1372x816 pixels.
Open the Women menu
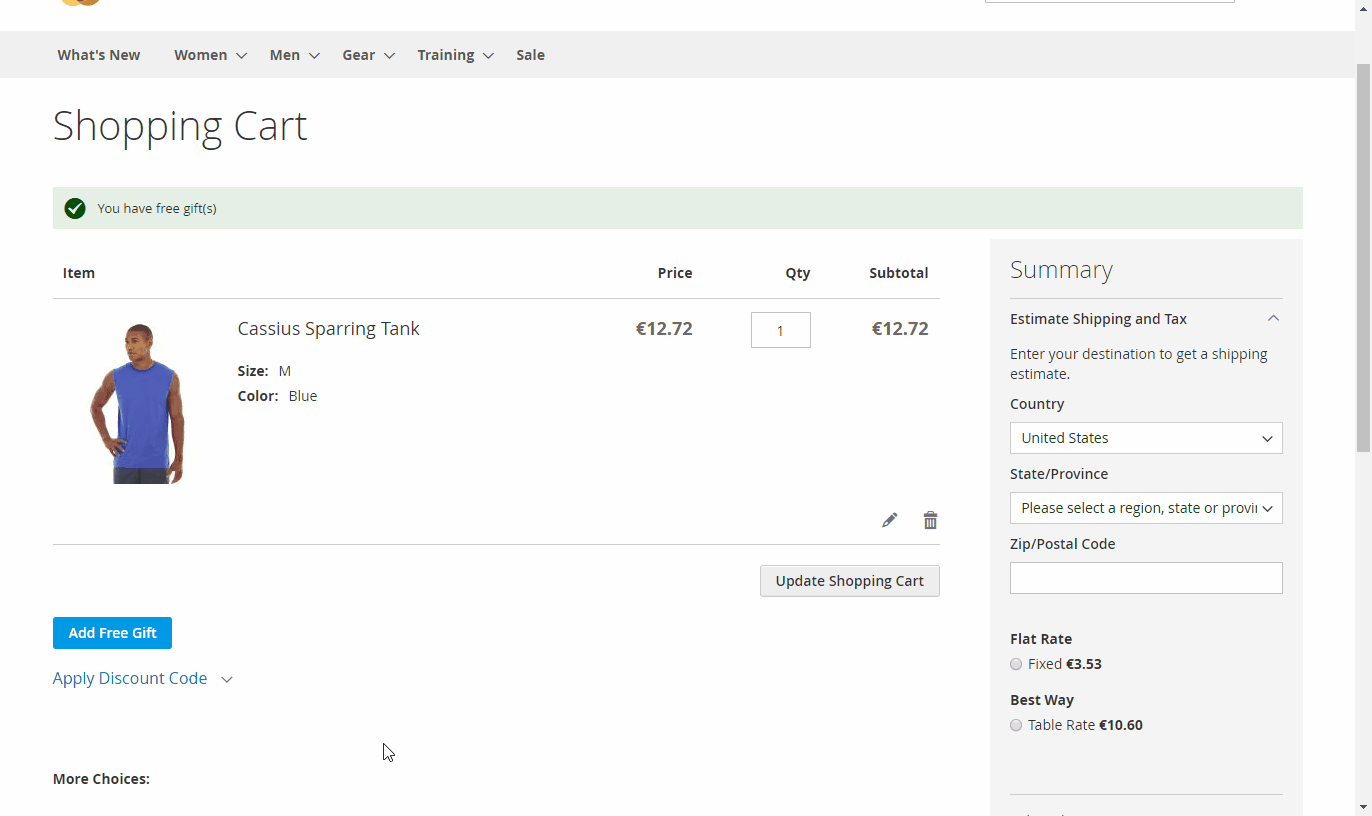point(210,55)
